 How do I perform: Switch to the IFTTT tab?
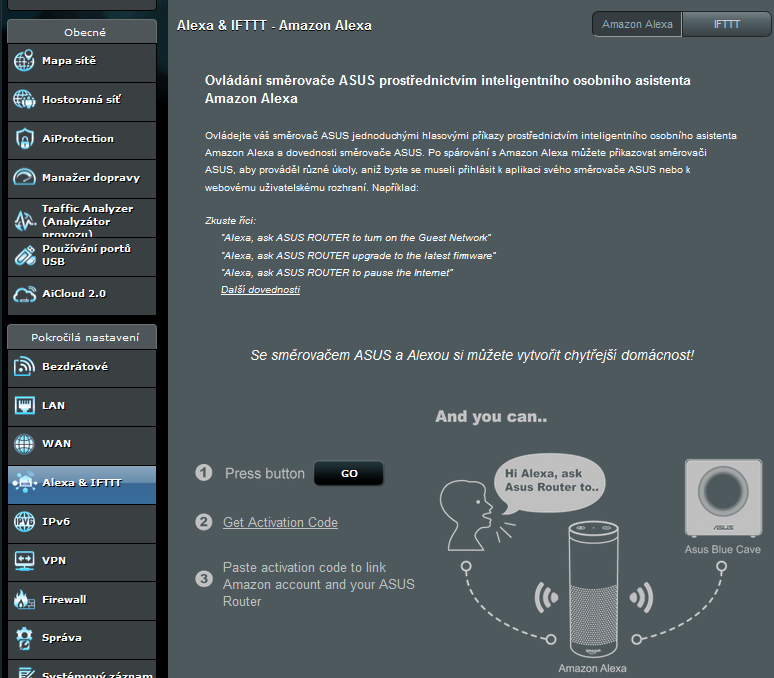point(726,24)
